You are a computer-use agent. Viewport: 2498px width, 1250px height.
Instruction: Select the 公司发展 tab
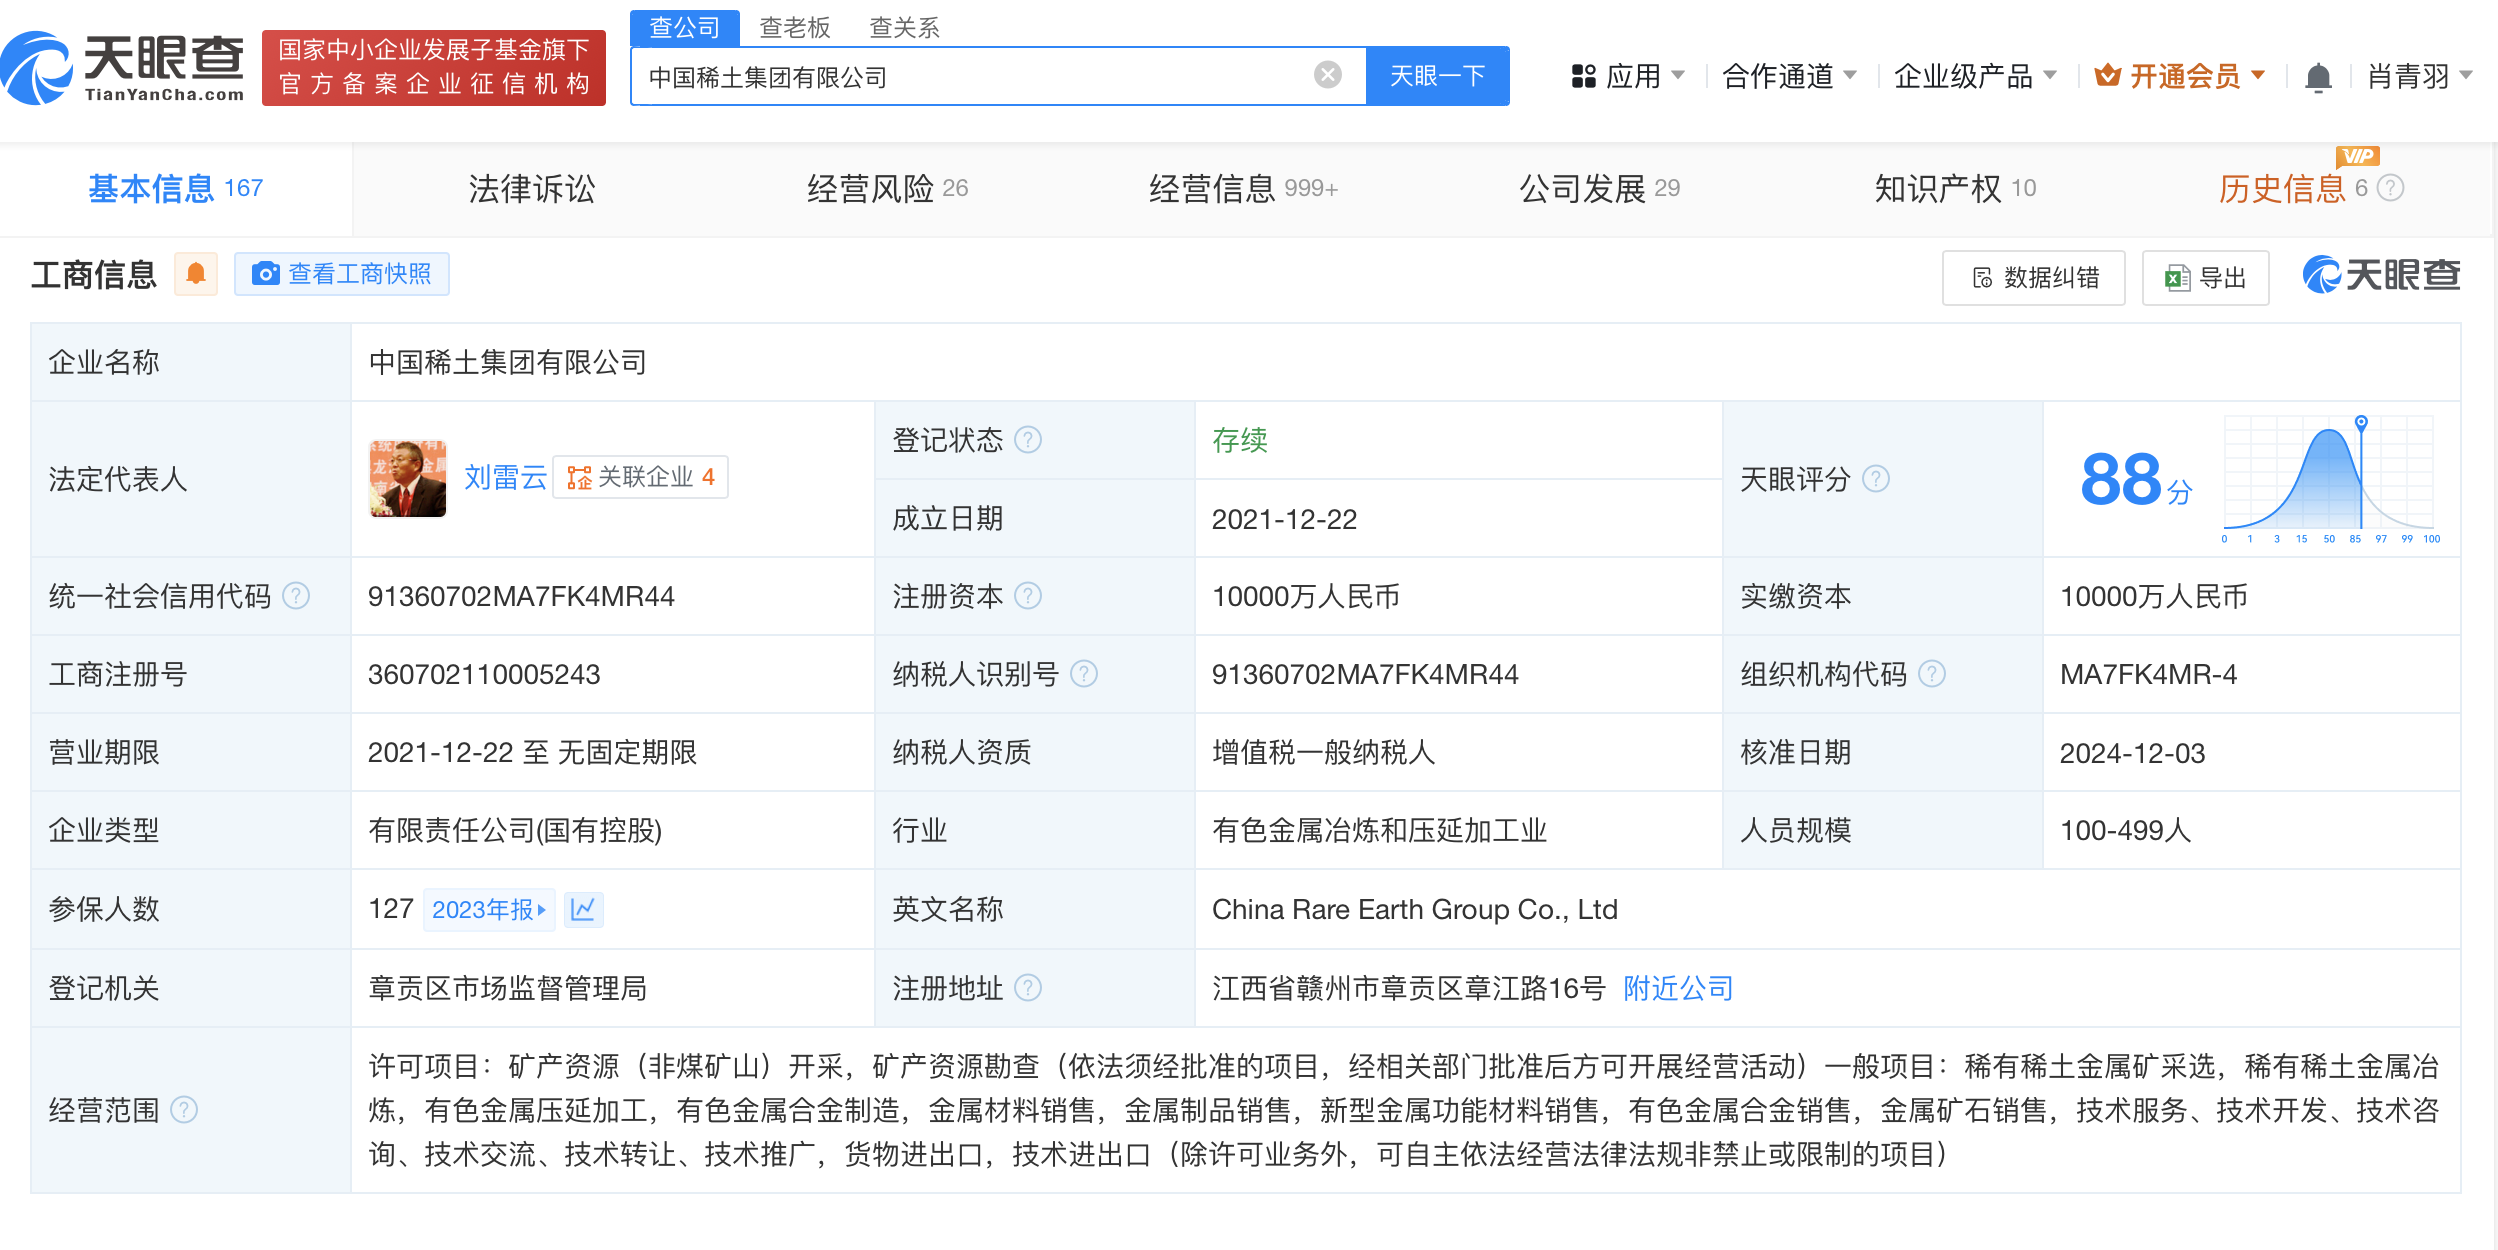(x=1600, y=188)
